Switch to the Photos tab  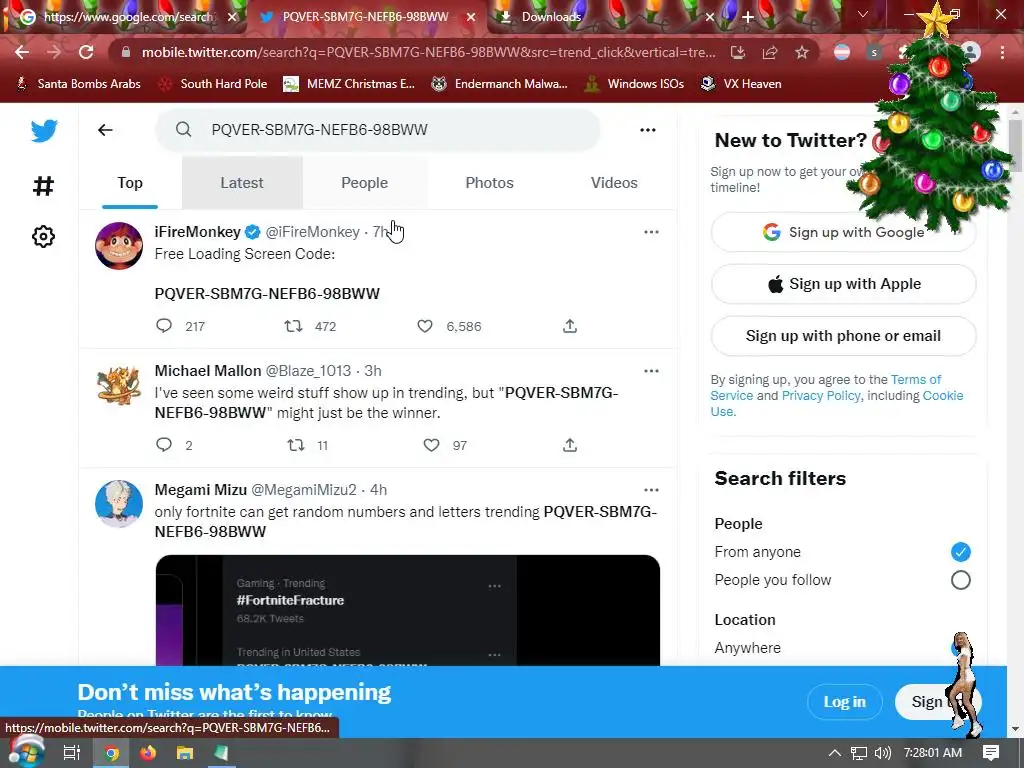[489, 183]
